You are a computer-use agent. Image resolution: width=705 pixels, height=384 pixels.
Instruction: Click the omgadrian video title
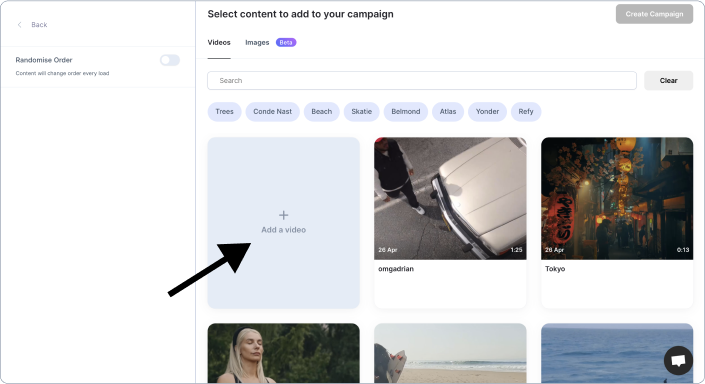[396, 269]
